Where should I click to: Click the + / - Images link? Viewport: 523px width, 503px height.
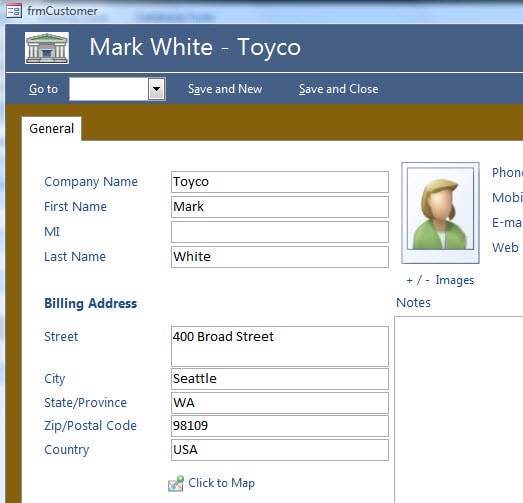tap(440, 280)
